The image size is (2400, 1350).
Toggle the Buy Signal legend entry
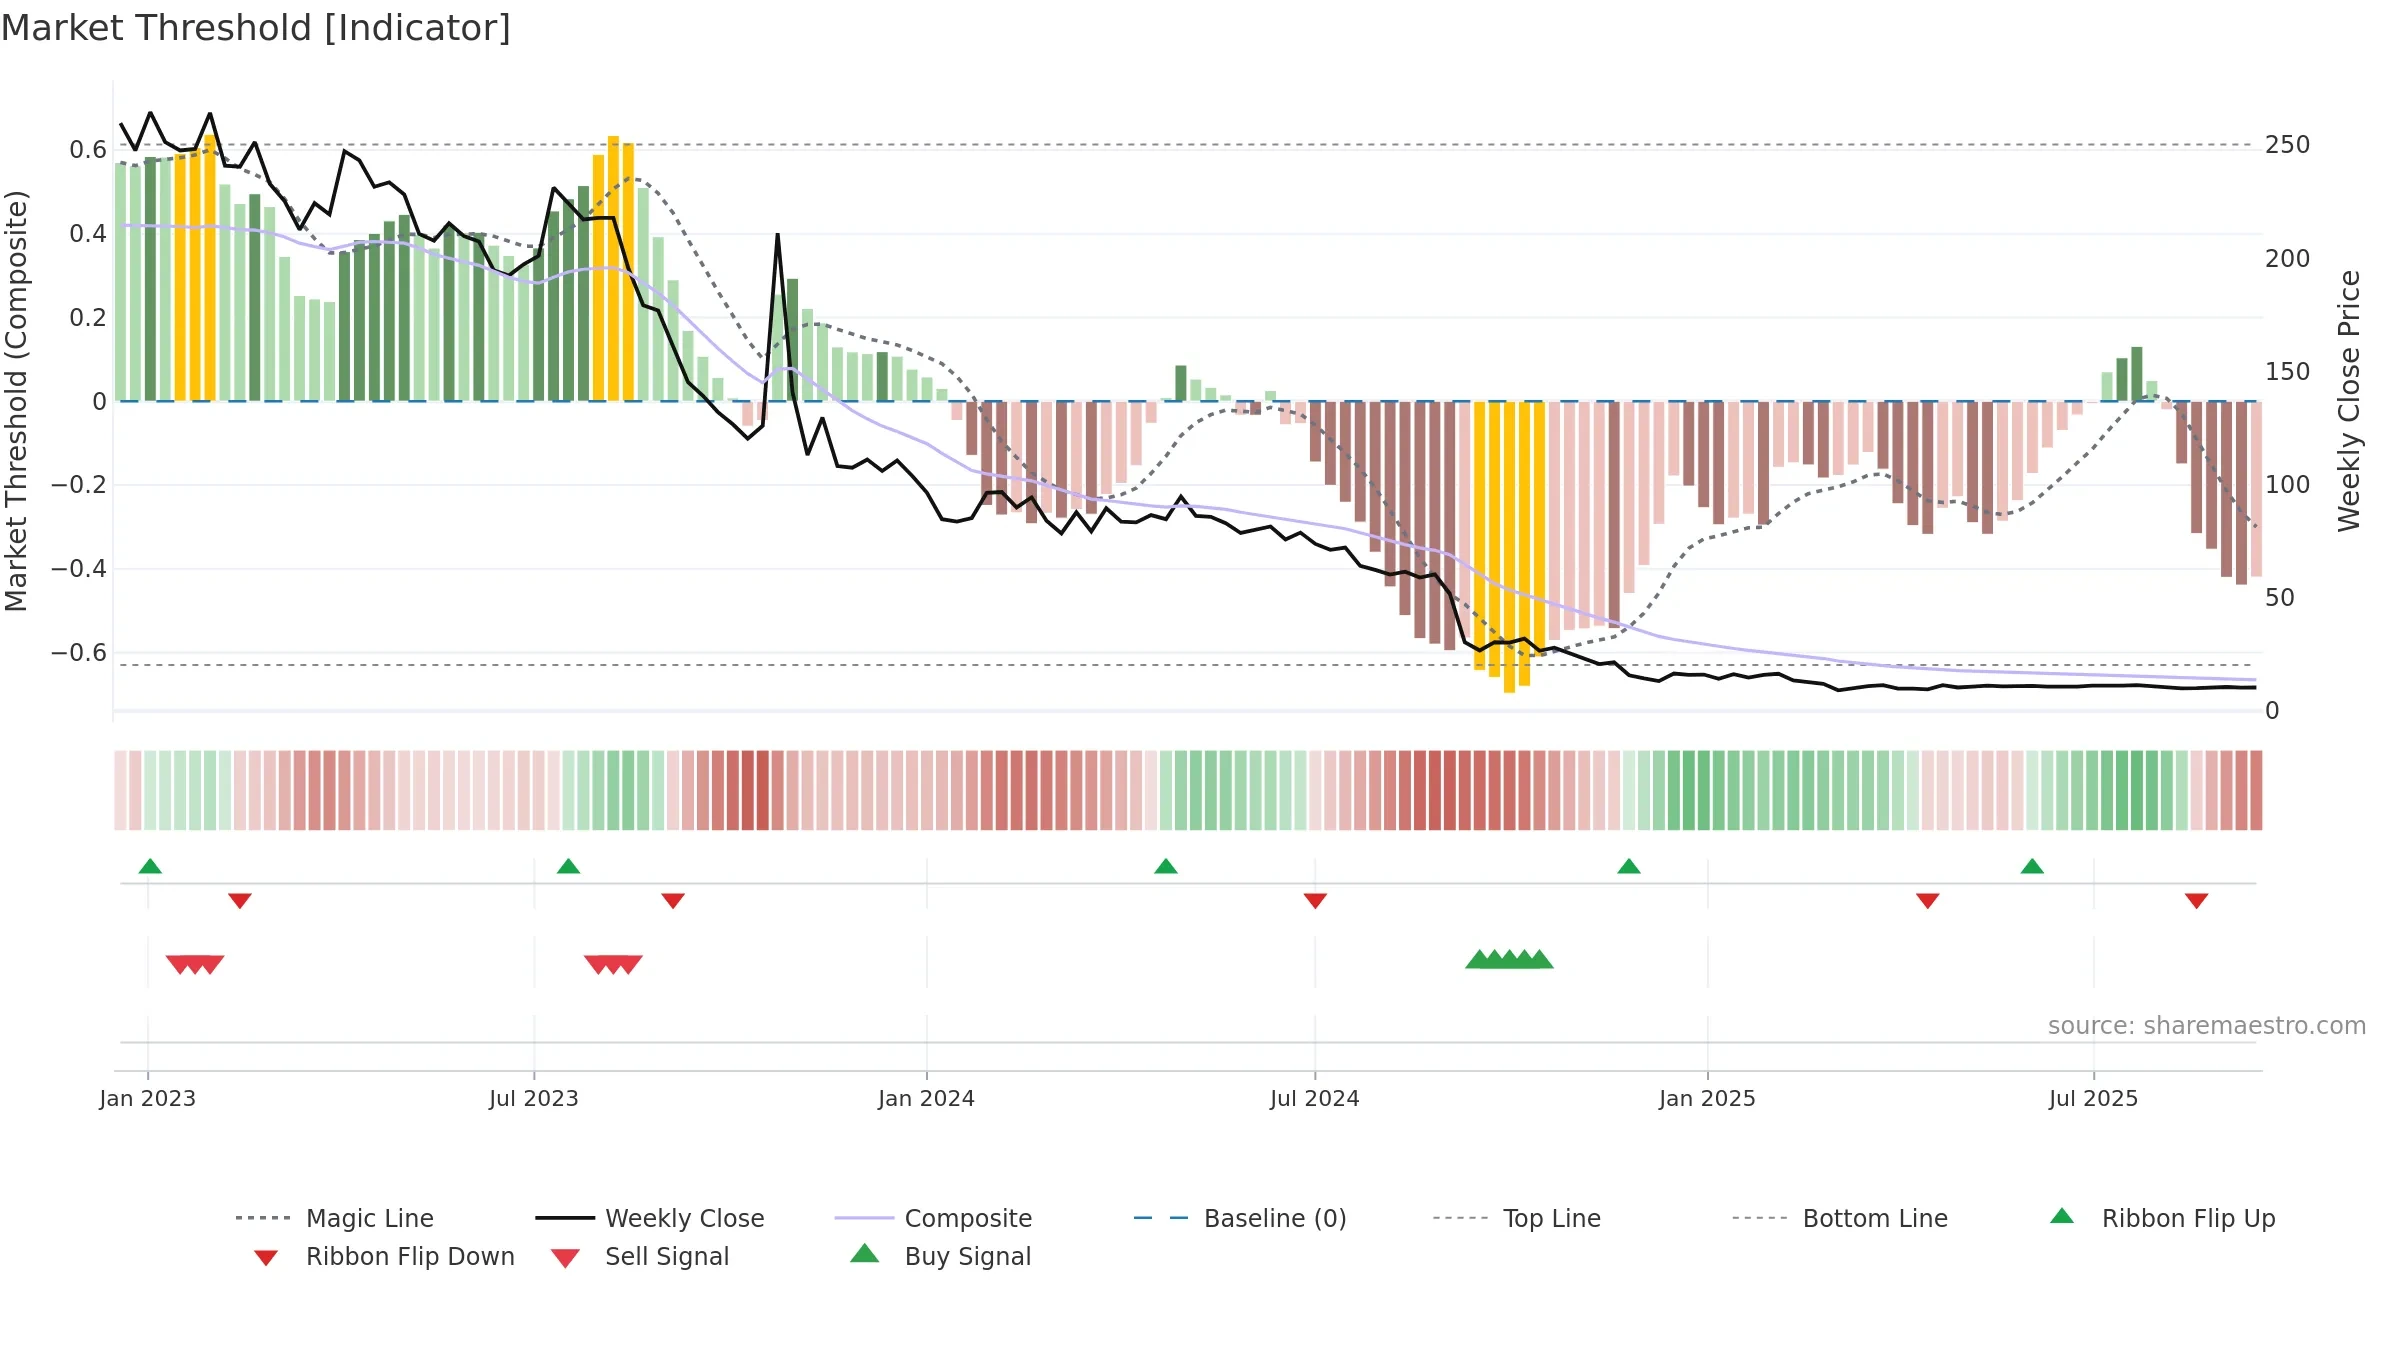(940, 1256)
